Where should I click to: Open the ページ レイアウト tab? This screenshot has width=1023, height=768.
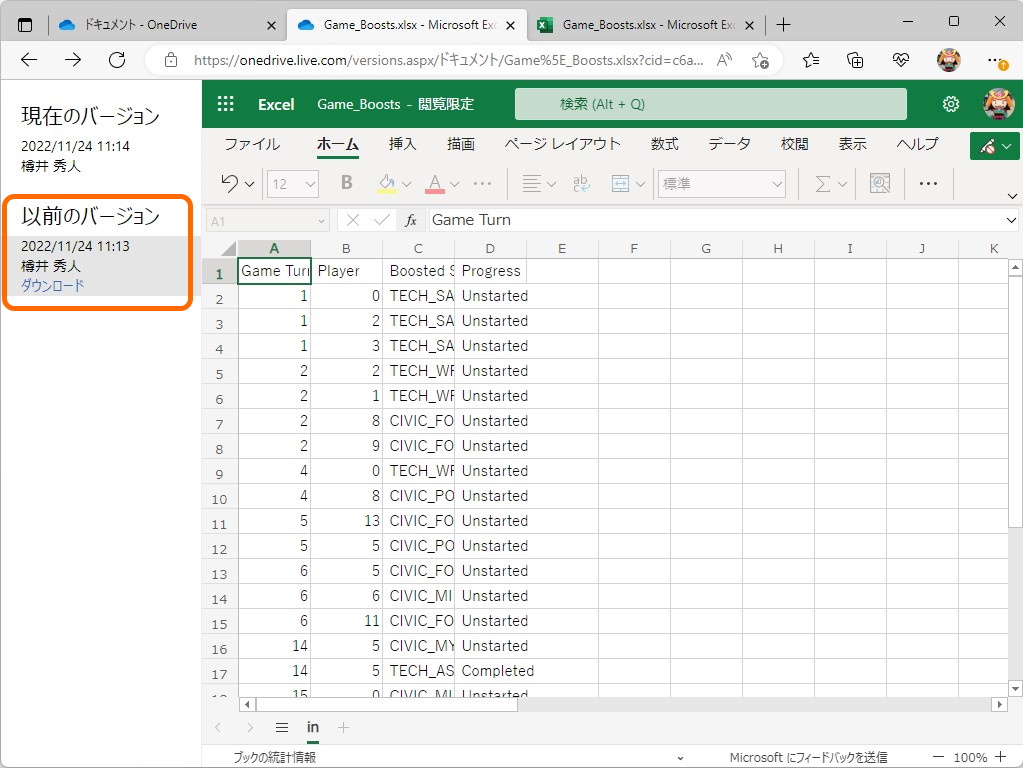[x=562, y=144]
